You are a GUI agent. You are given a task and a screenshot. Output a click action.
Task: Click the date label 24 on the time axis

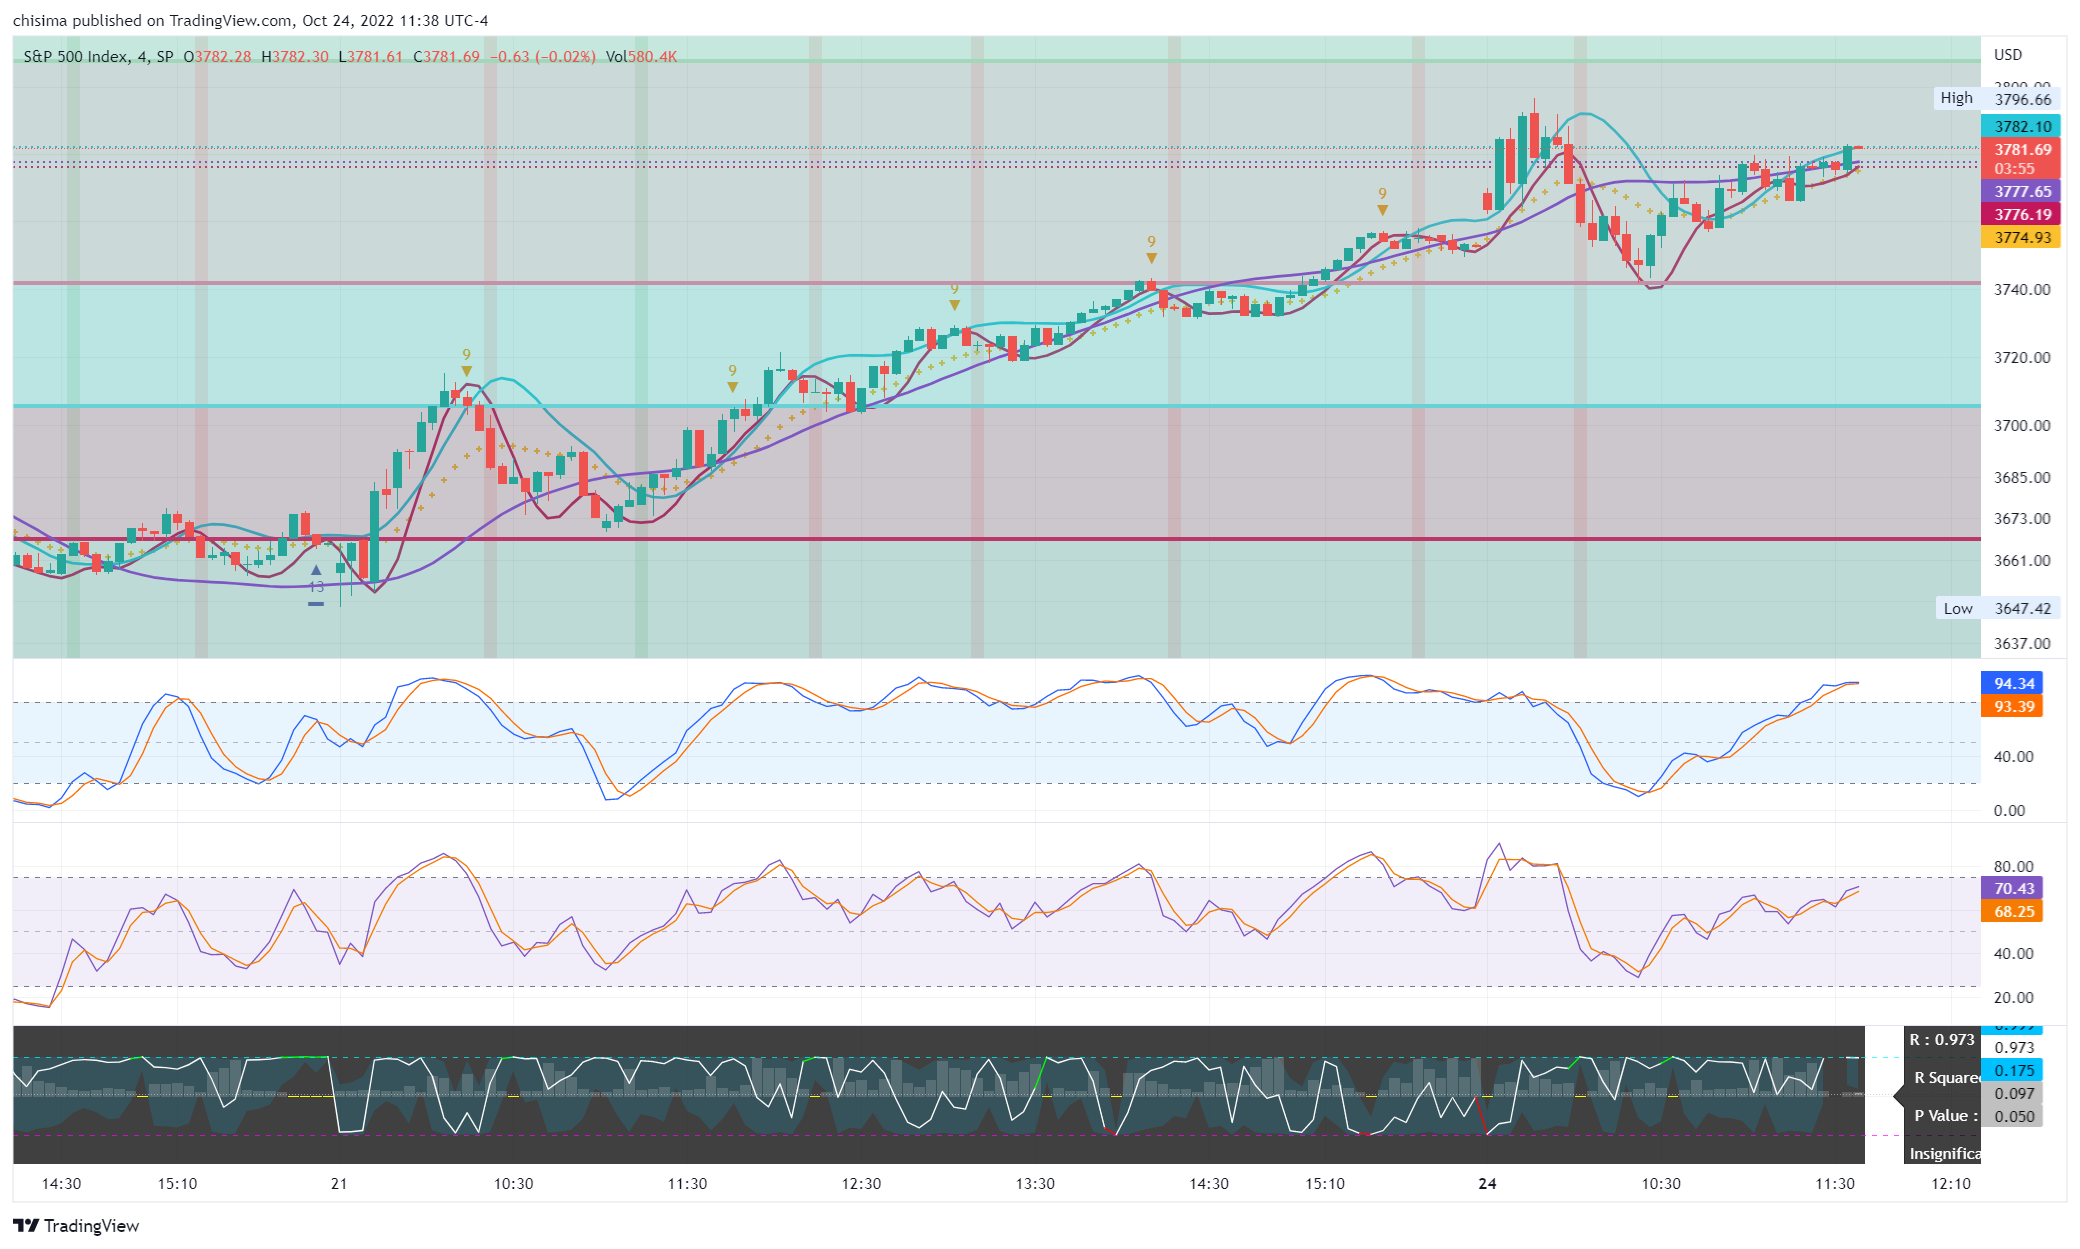pyautogui.click(x=1487, y=1183)
